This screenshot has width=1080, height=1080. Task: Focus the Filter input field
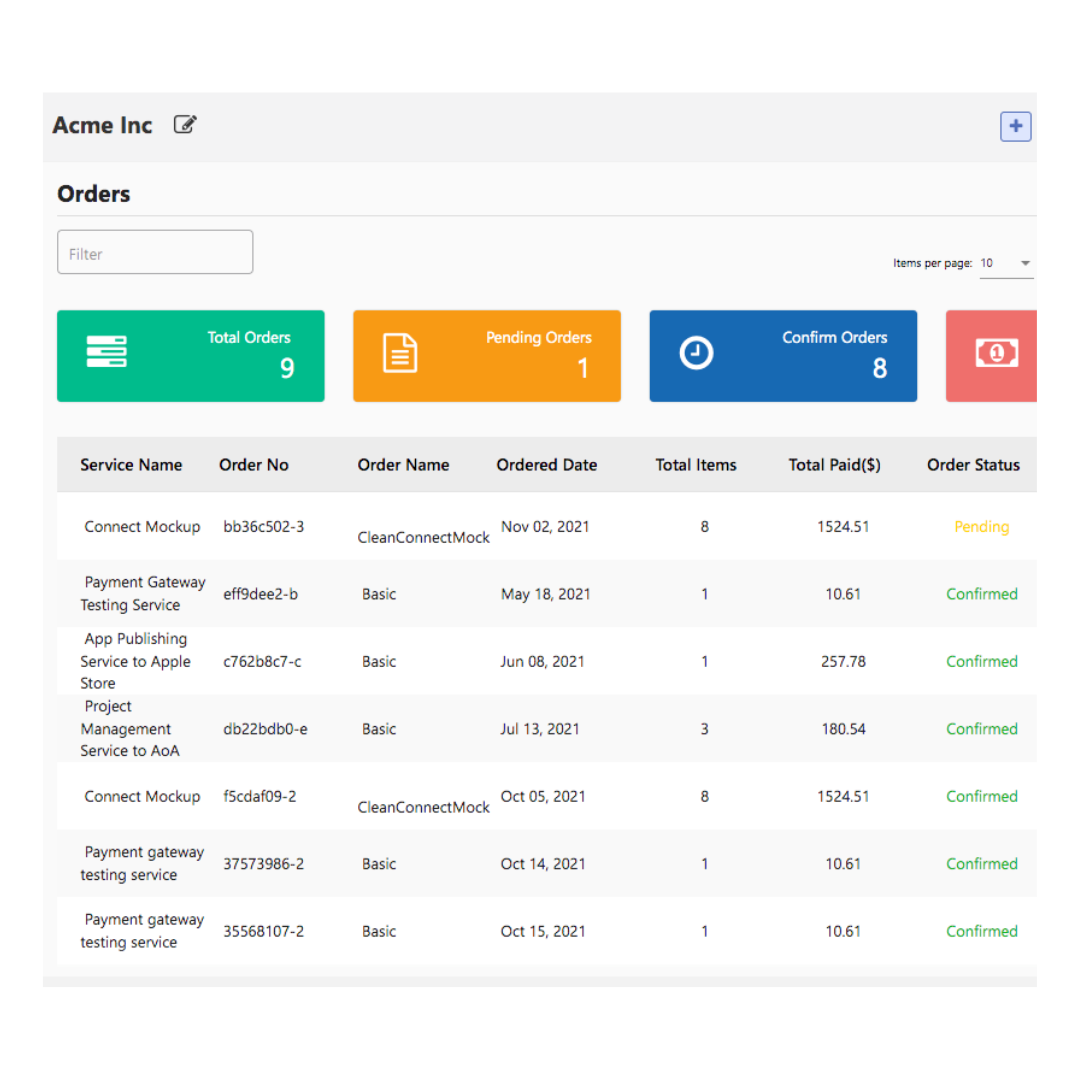(155, 252)
